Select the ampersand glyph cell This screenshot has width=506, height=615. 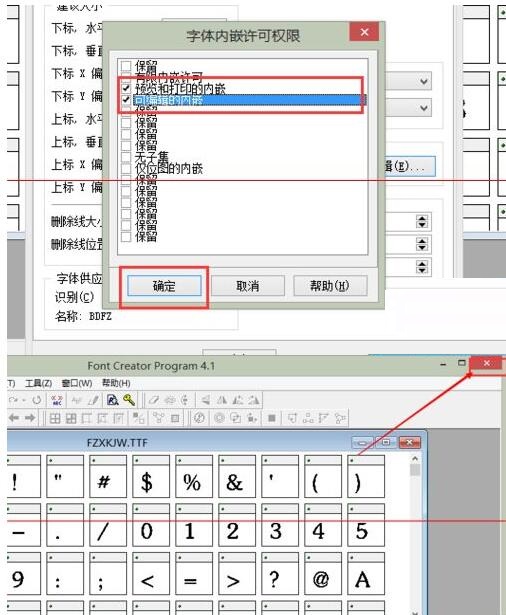point(237,476)
